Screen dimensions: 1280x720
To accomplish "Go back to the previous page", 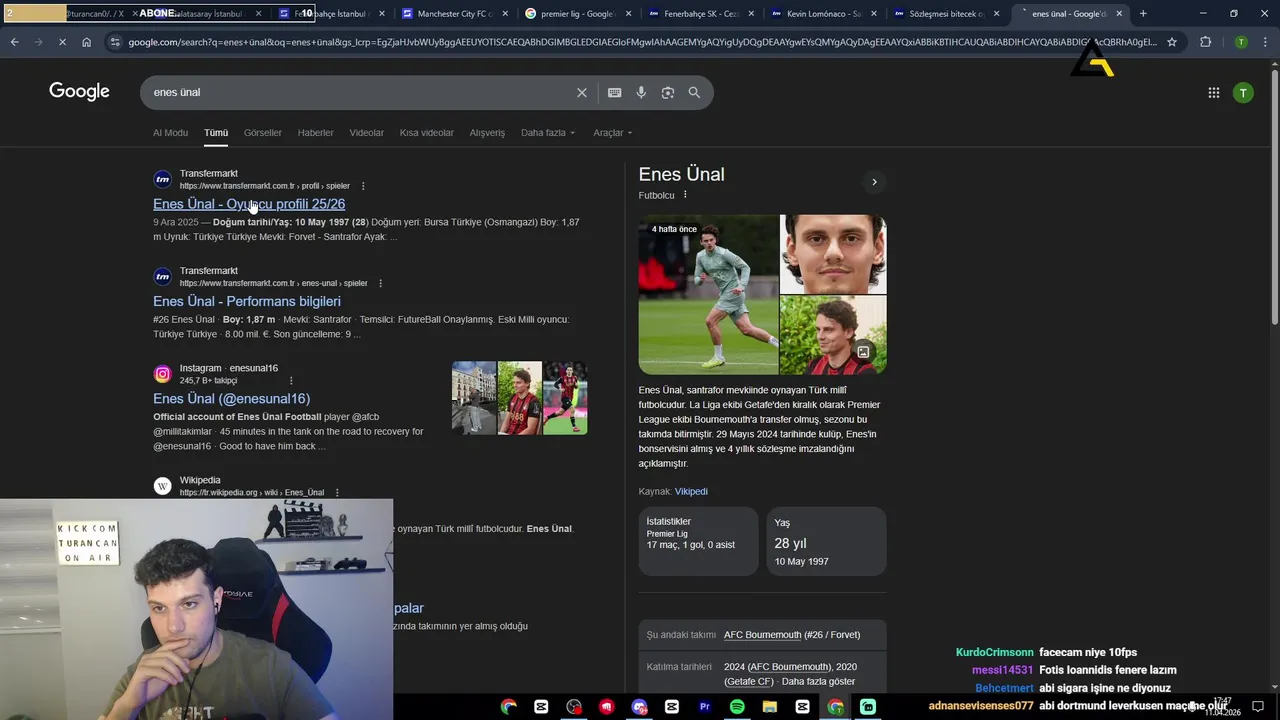I will click(14, 42).
